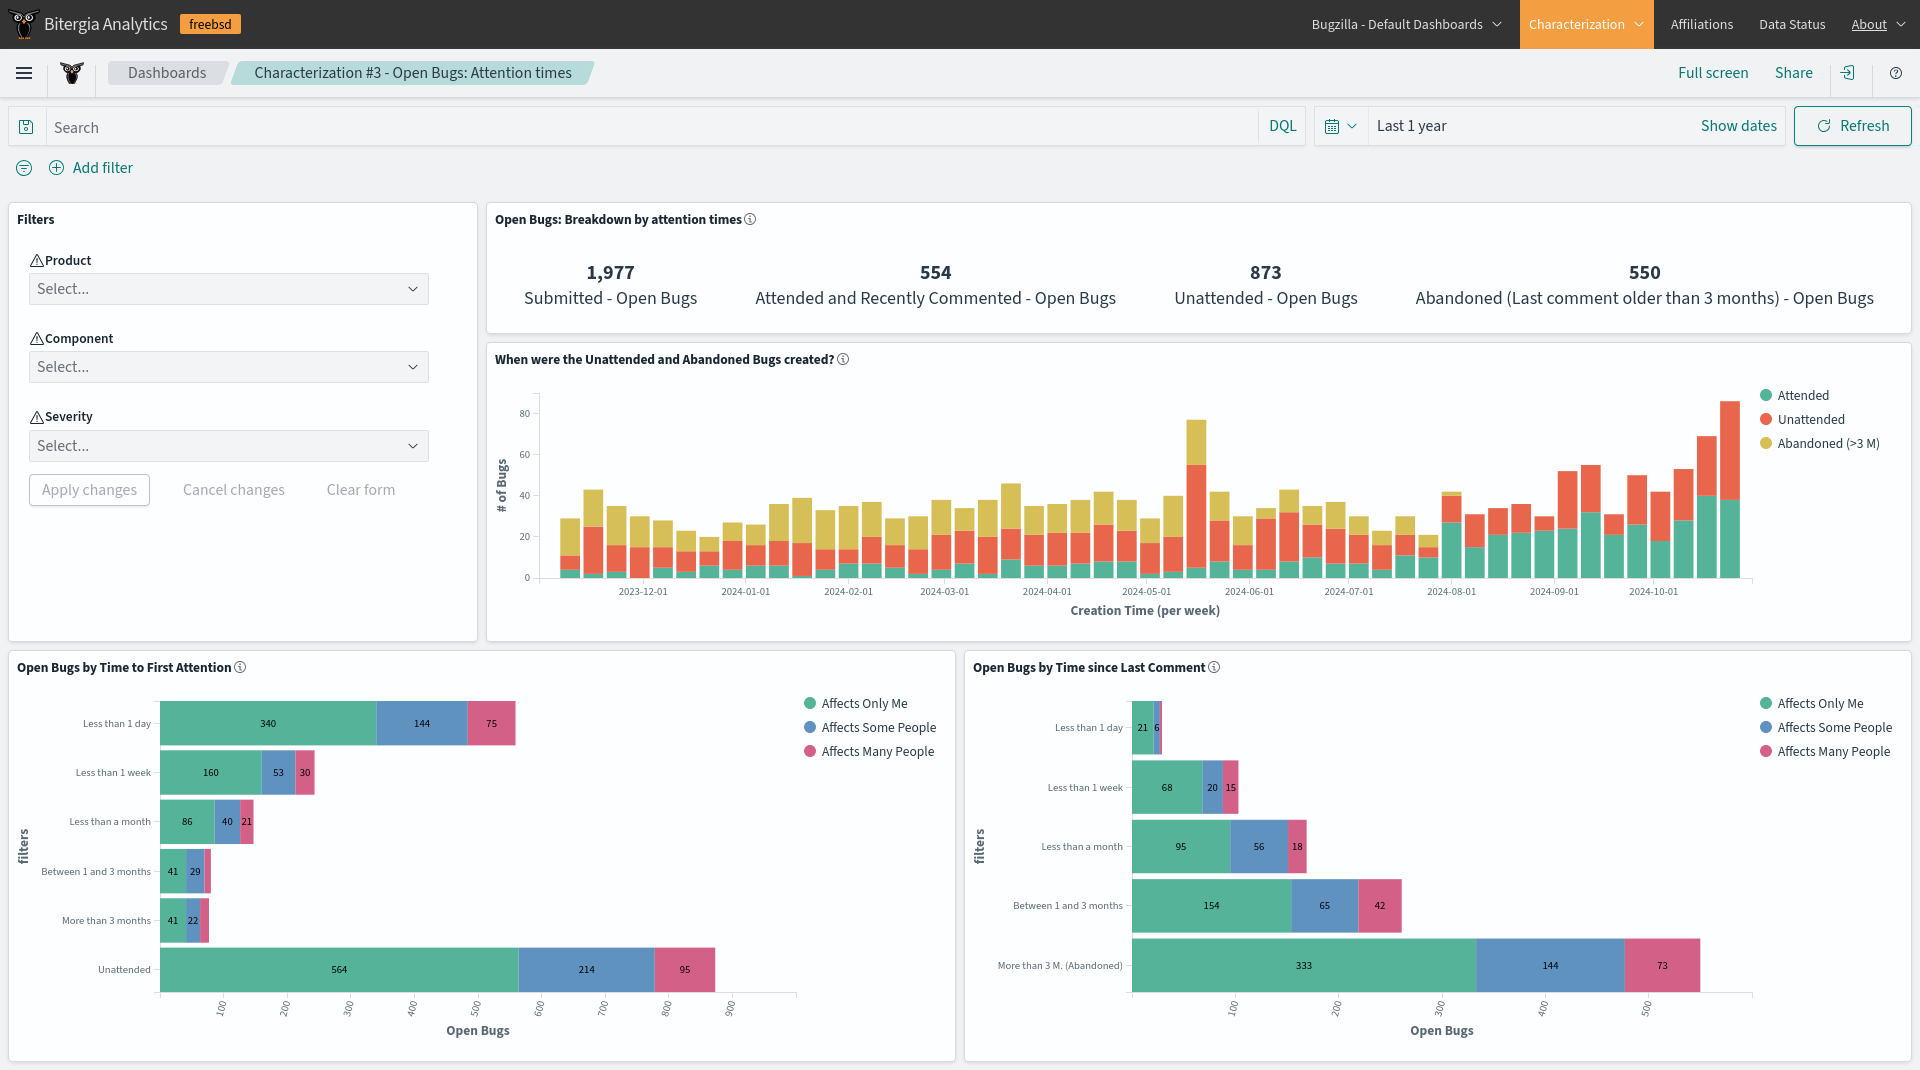The height and width of the screenshot is (1070, 1920).
Task: Click in the Search query field
Action: tap(652, 127)
